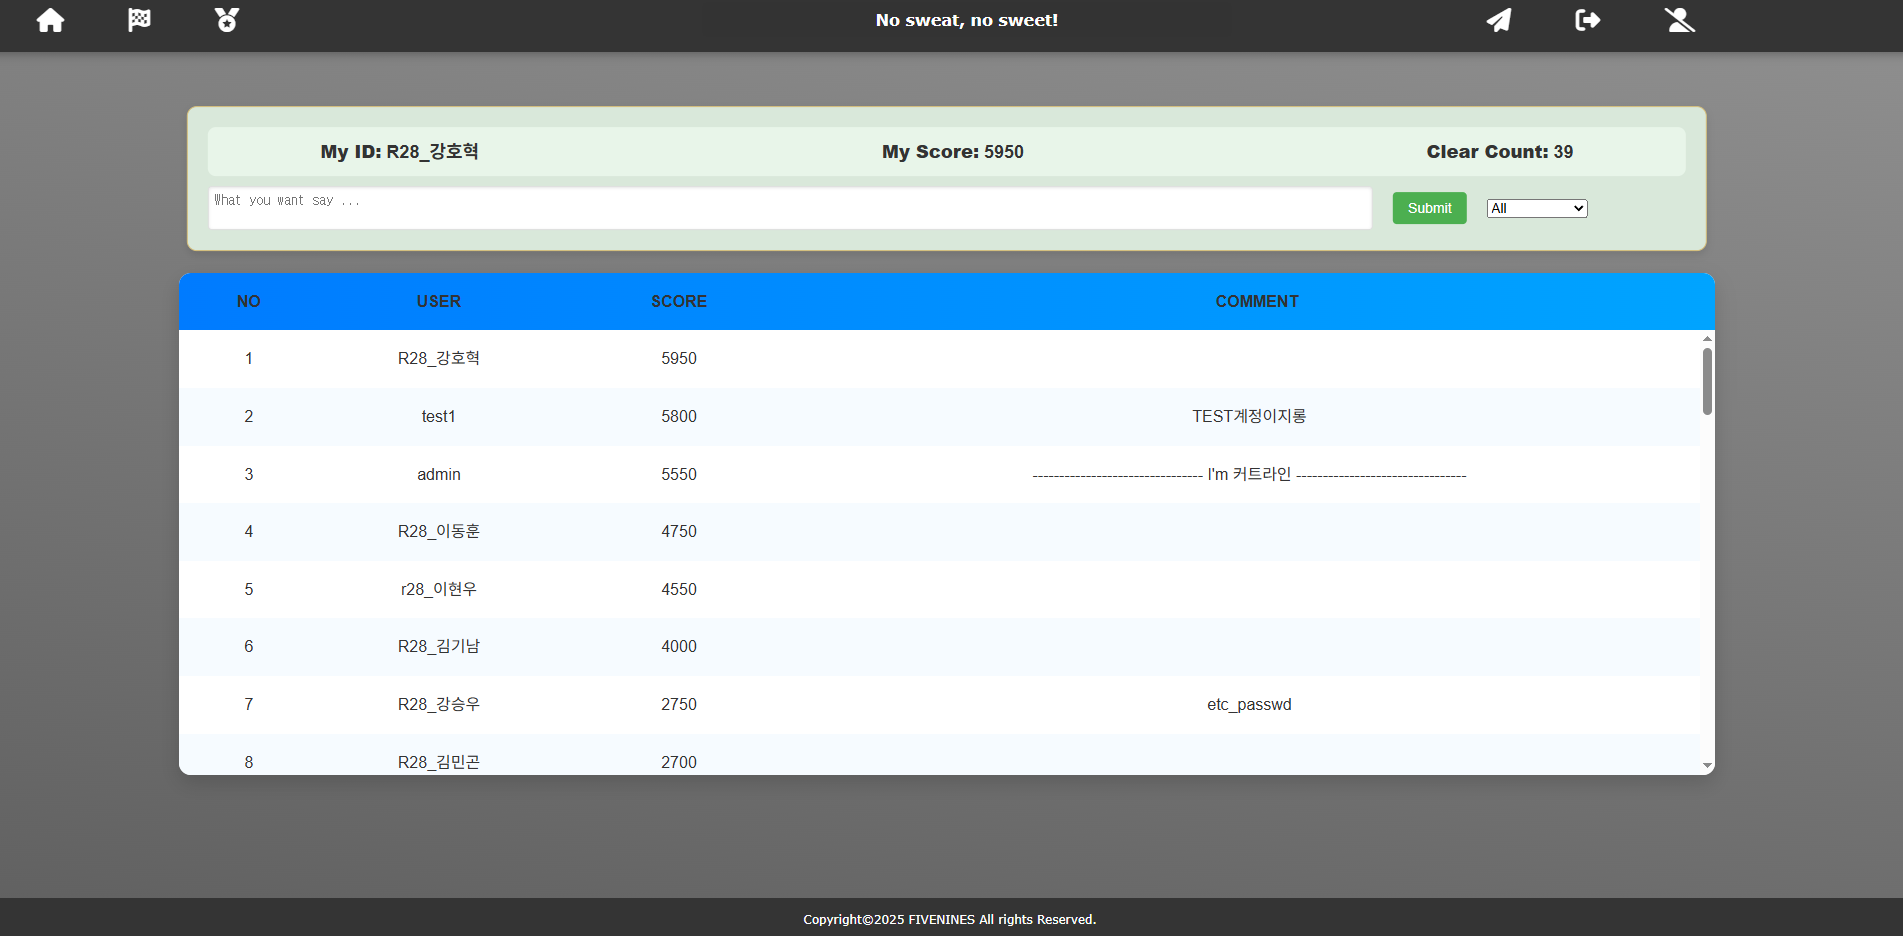1903x936 pixels.
Task: Click the scrollbar down arrow
Action: (x=1707, y=765)
